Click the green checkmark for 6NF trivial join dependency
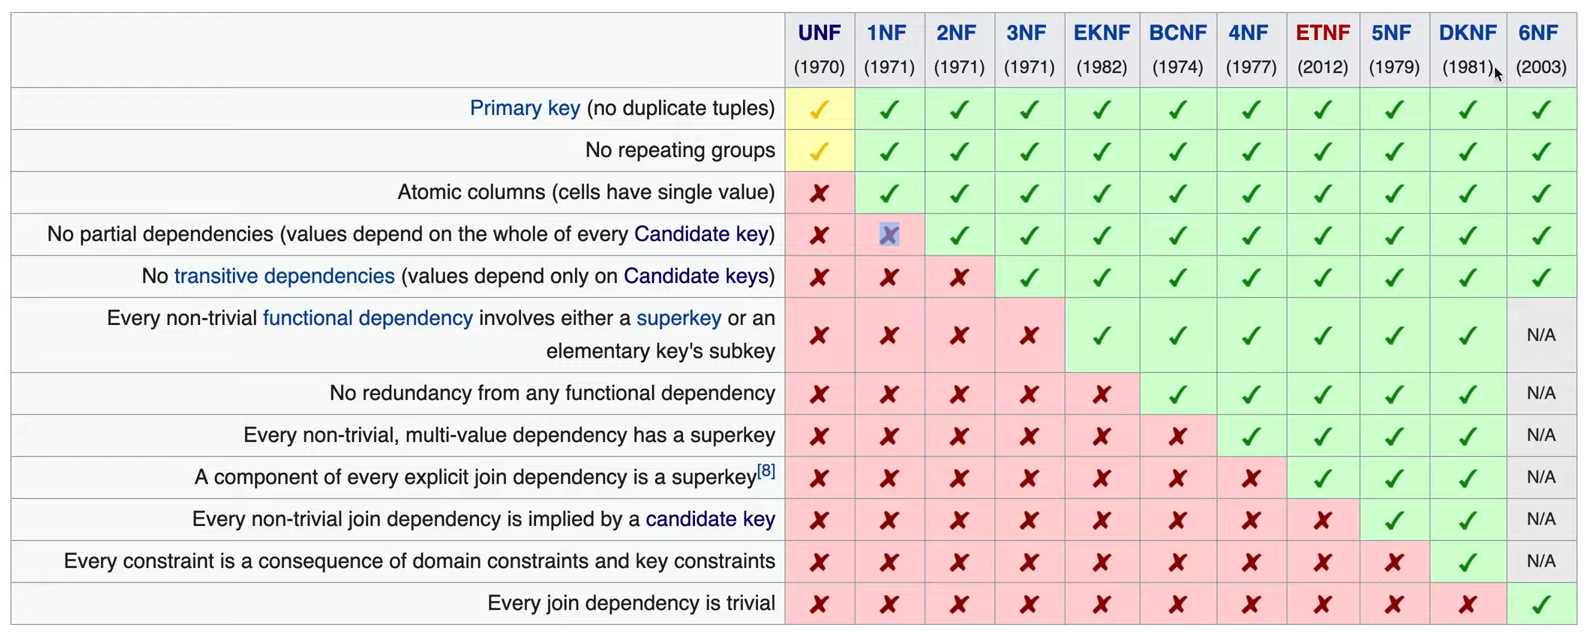The width and height of the screenshot is (1593, 641). click(1541, 604)
